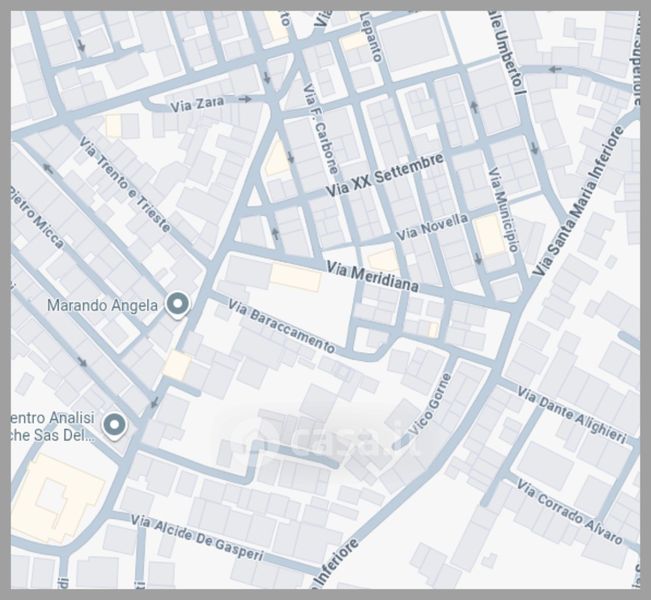Click the Via Zara street label
The height and width of the screenshot is (600, 651).
click(196, 103)
